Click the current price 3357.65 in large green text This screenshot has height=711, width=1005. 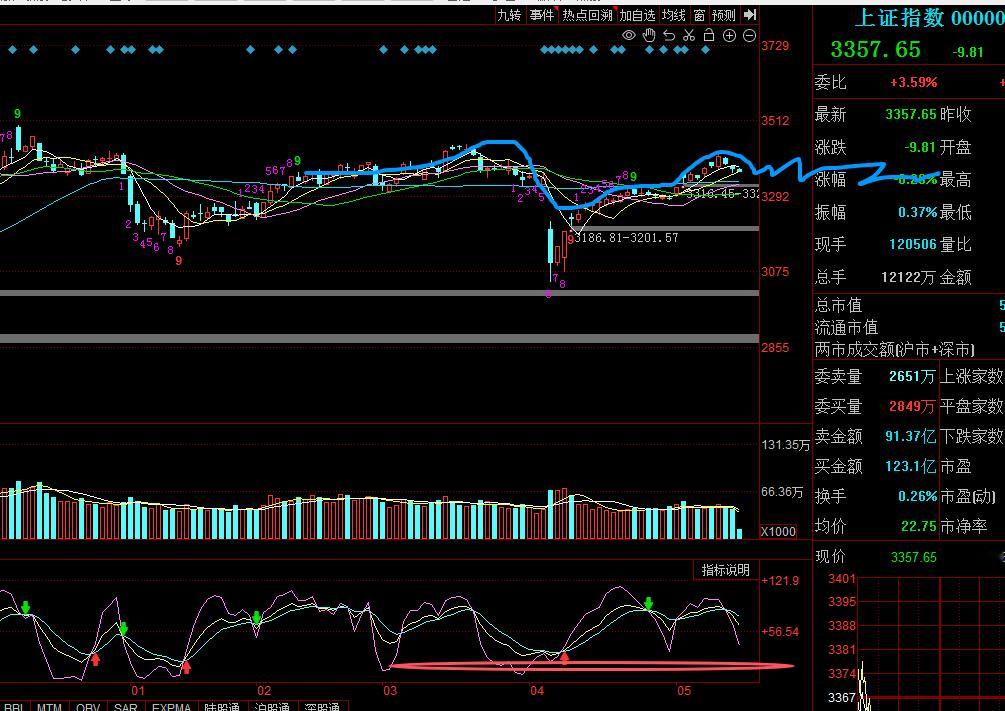(x=876, y=49)
